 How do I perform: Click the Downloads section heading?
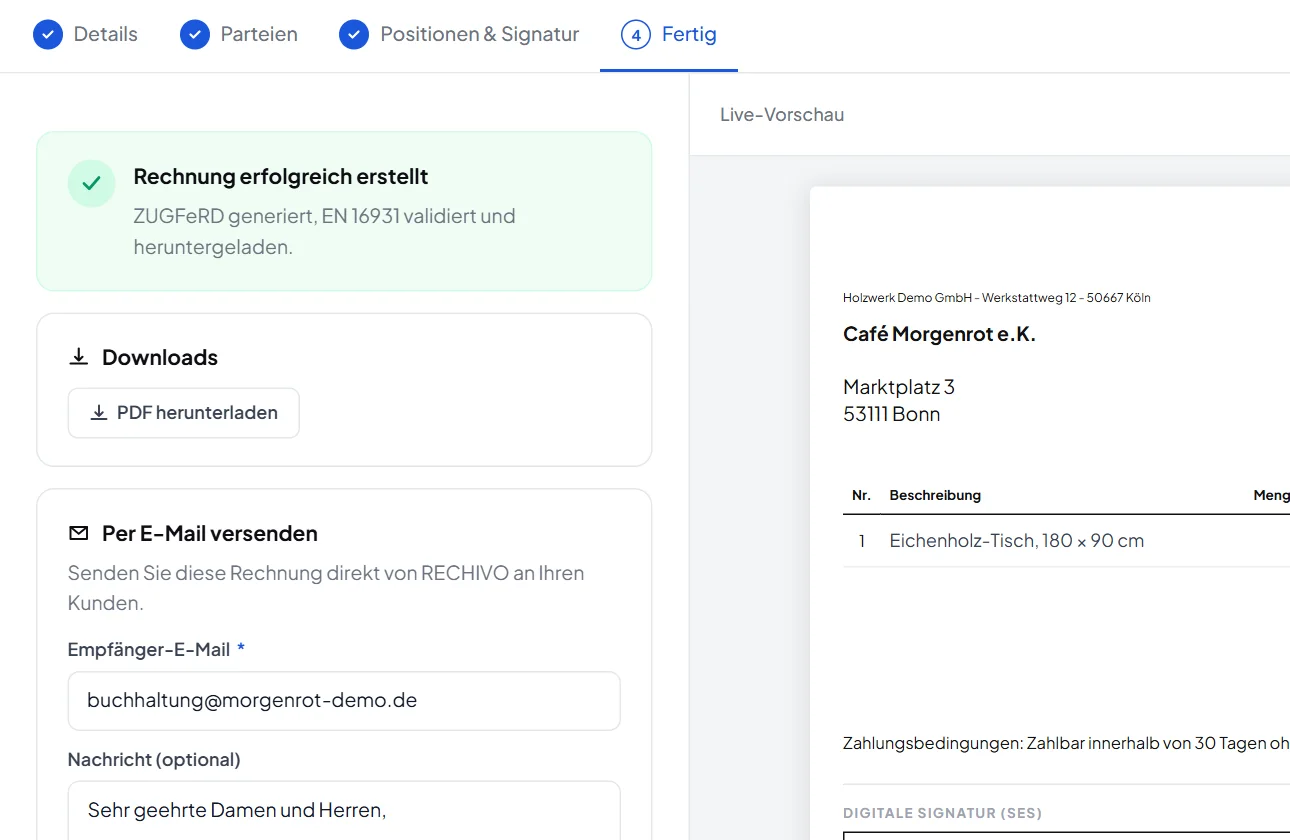click(x=160, y=357)
